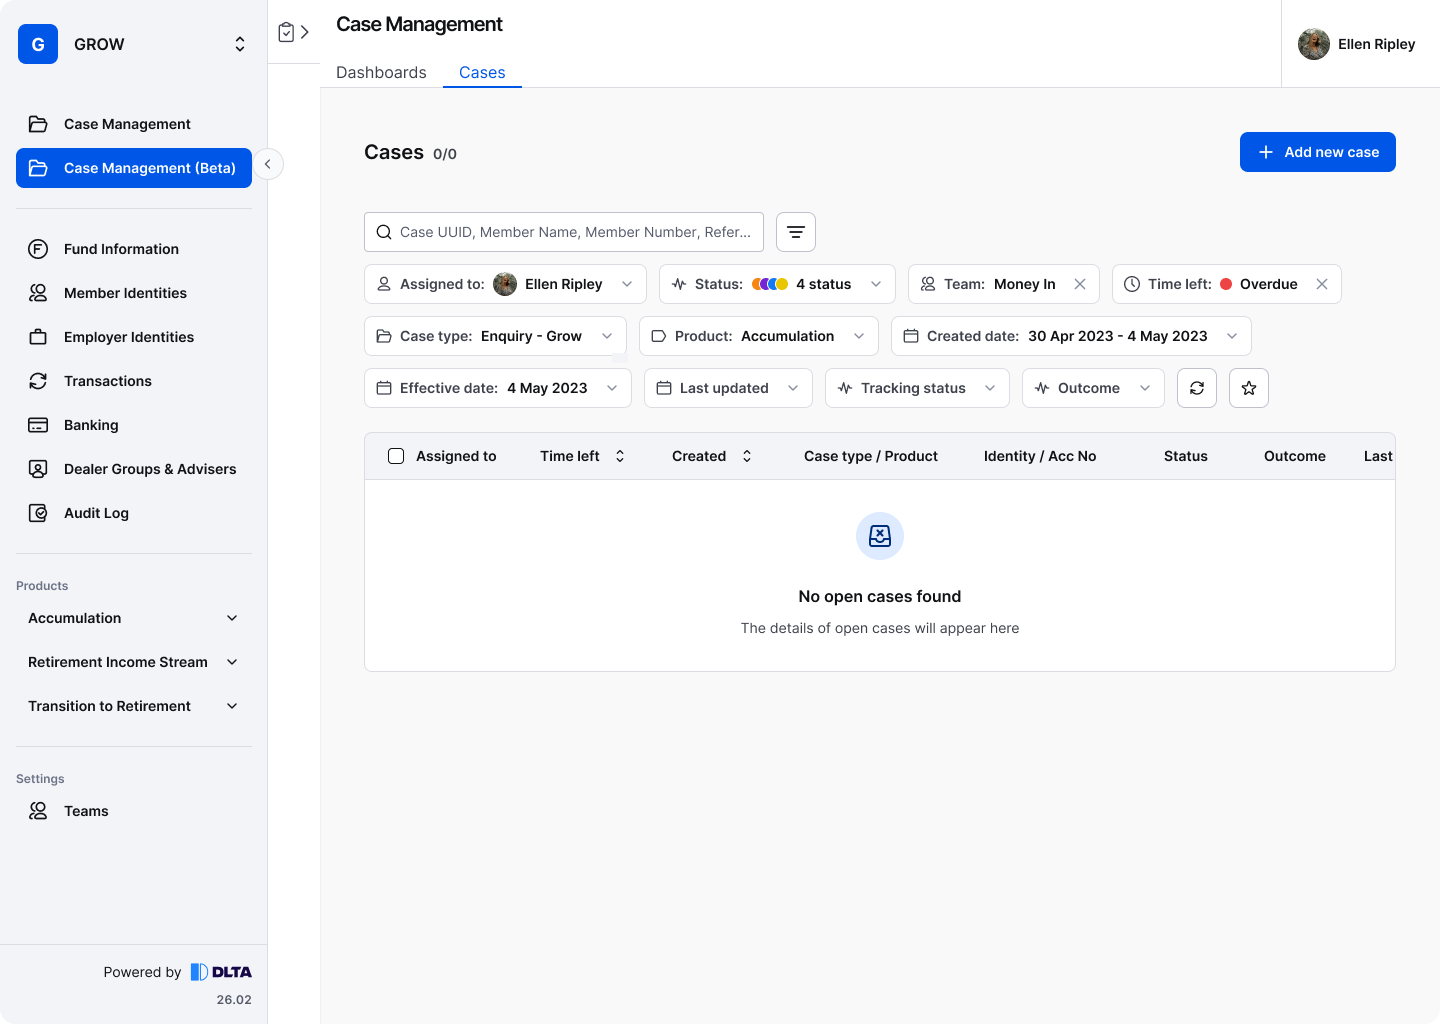Click the refresh icon button
The image size is (1440, 1024).
[x=1196, y=388]
